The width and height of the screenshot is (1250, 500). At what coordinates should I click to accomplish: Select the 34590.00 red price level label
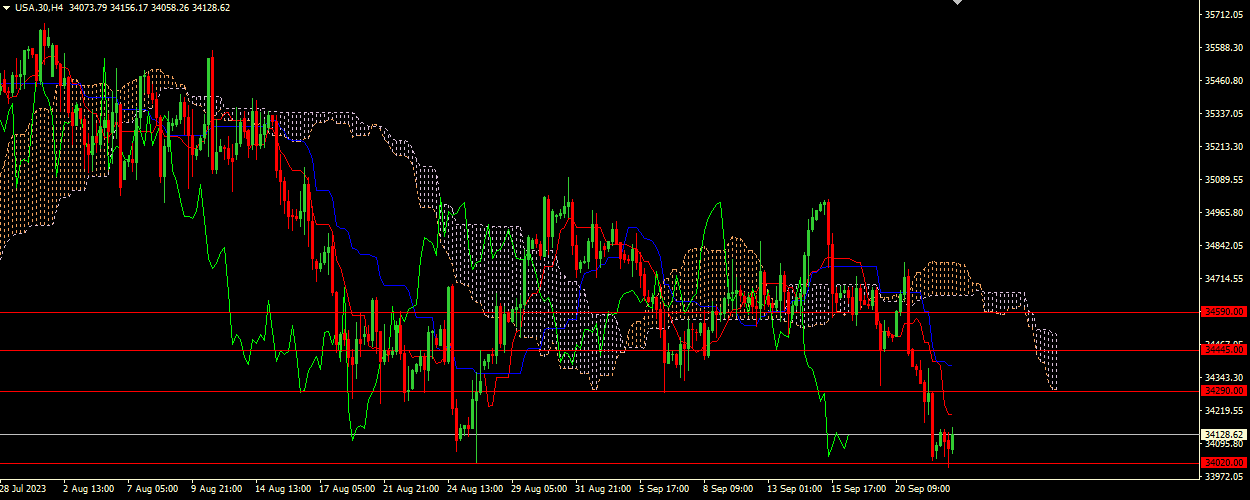point(1223,312)
